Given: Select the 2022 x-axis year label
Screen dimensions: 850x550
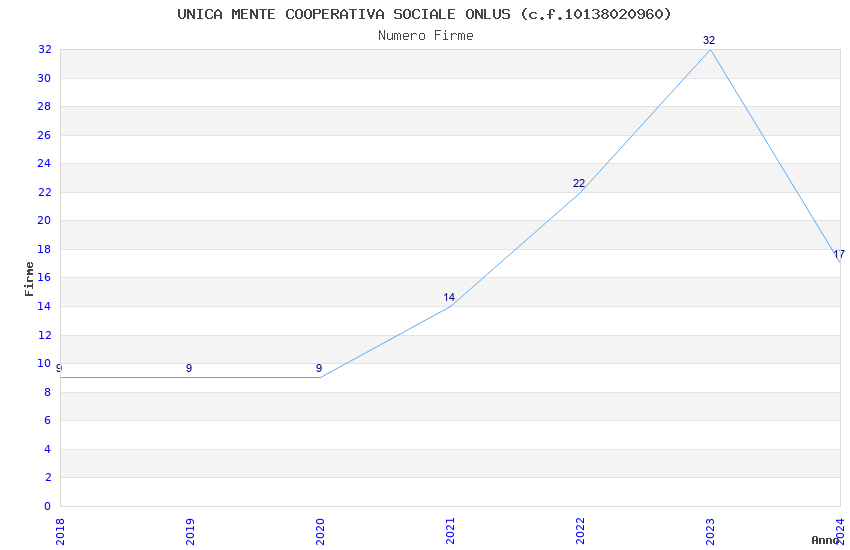Looking at the screenshot, I should tap(580, 532).
